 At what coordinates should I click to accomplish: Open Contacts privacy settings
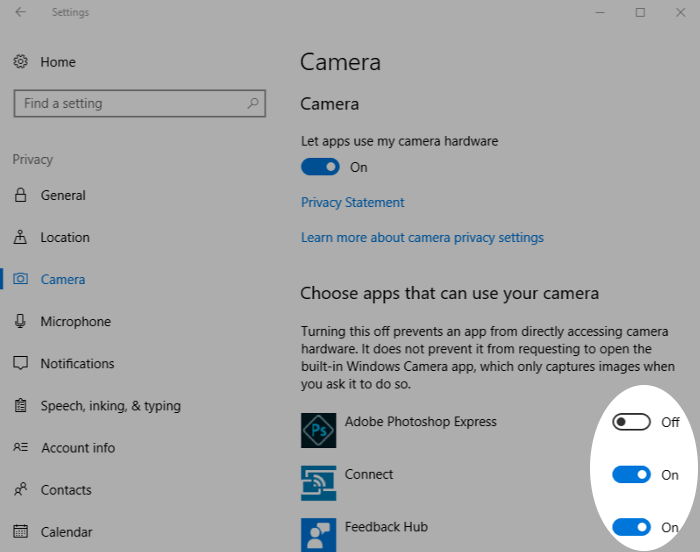[x=66, y=490]
